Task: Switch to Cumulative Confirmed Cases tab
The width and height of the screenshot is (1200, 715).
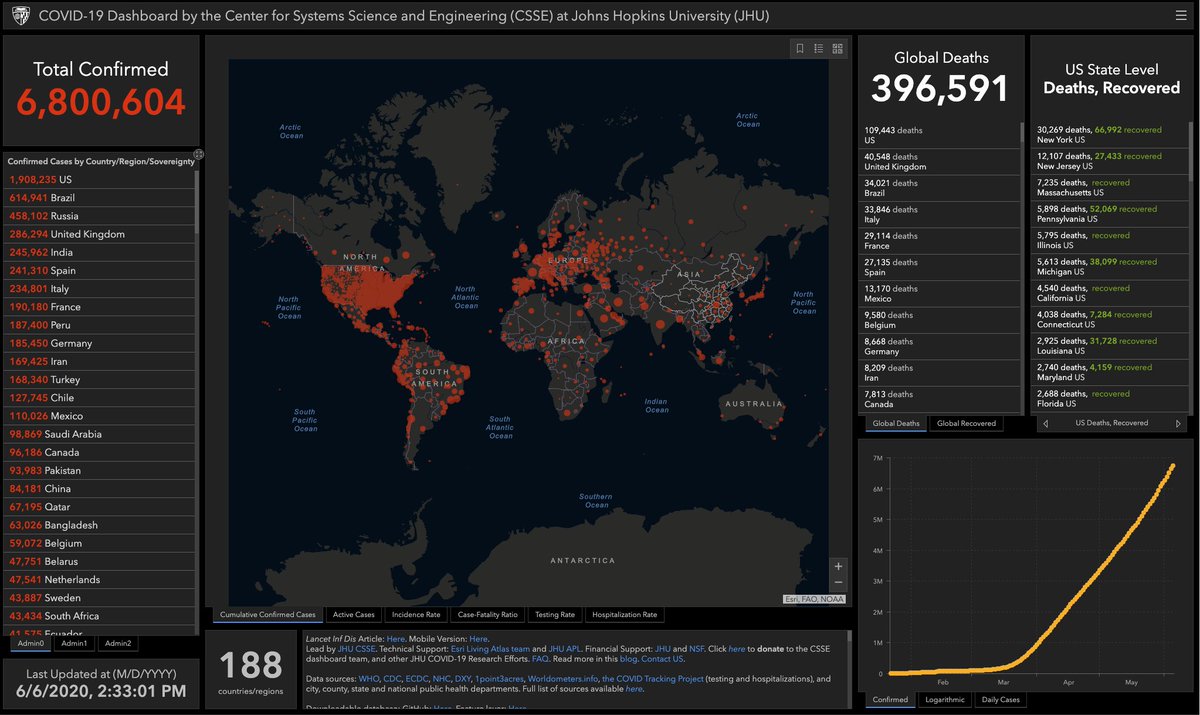Action: click(x=268, y=614)
